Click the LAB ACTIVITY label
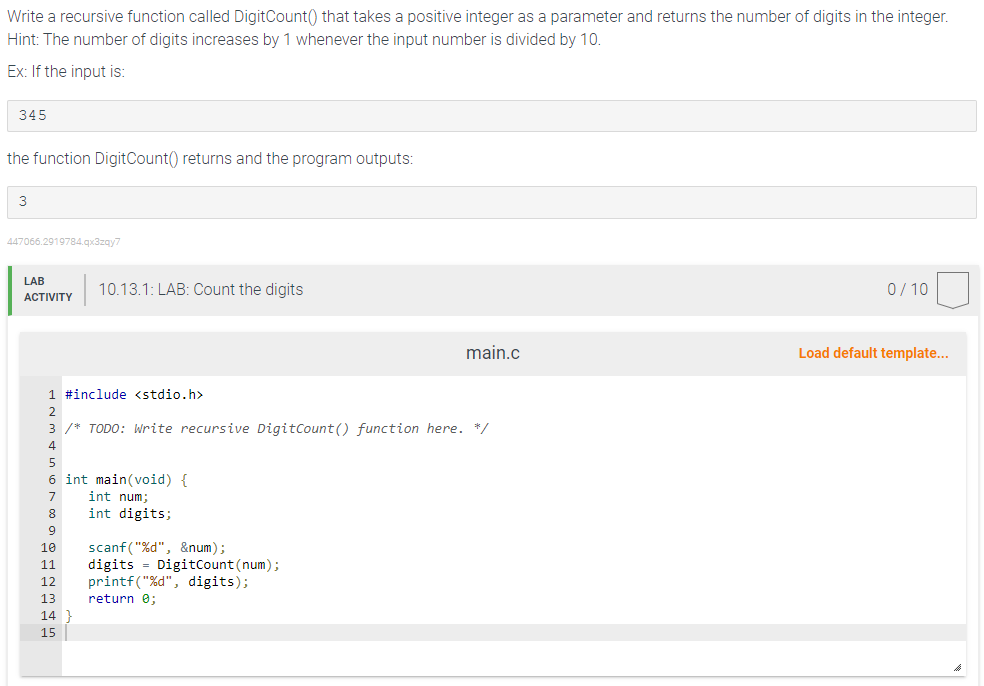The width and height of the screenshot is (984, 686). point(48,289)
